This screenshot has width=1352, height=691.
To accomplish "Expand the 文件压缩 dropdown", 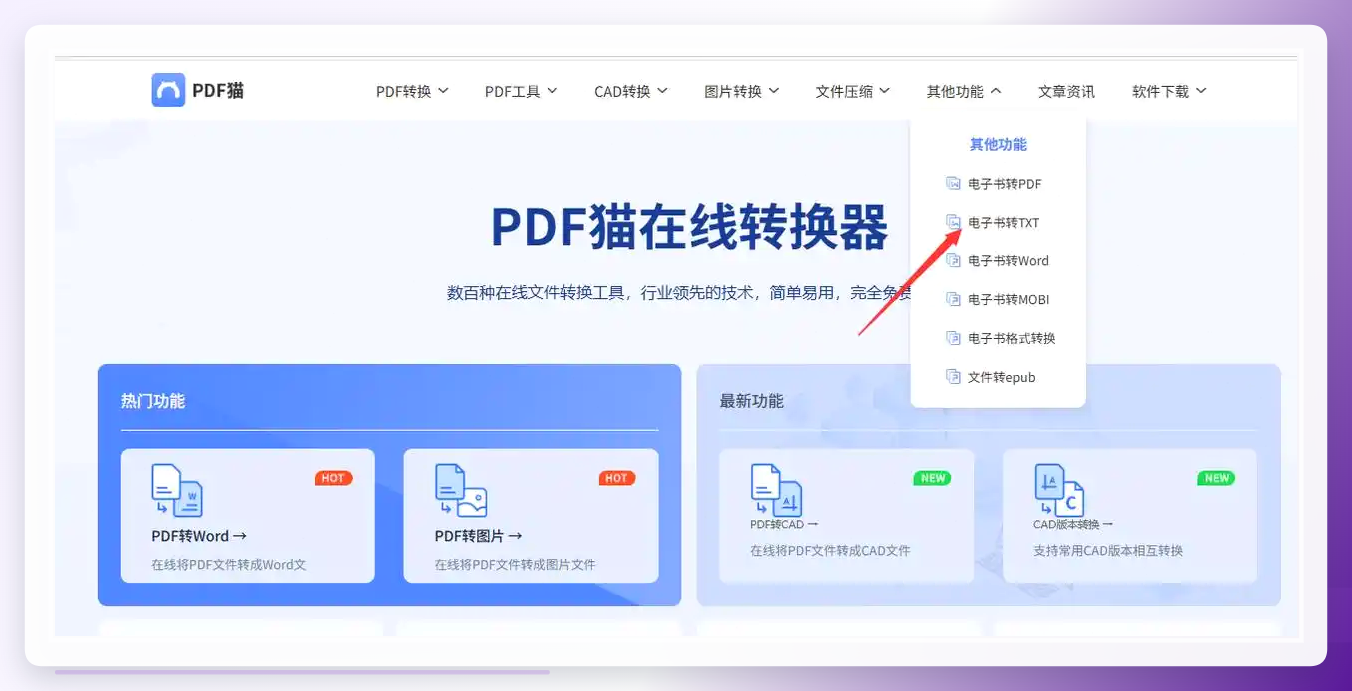I will point(852,91).
